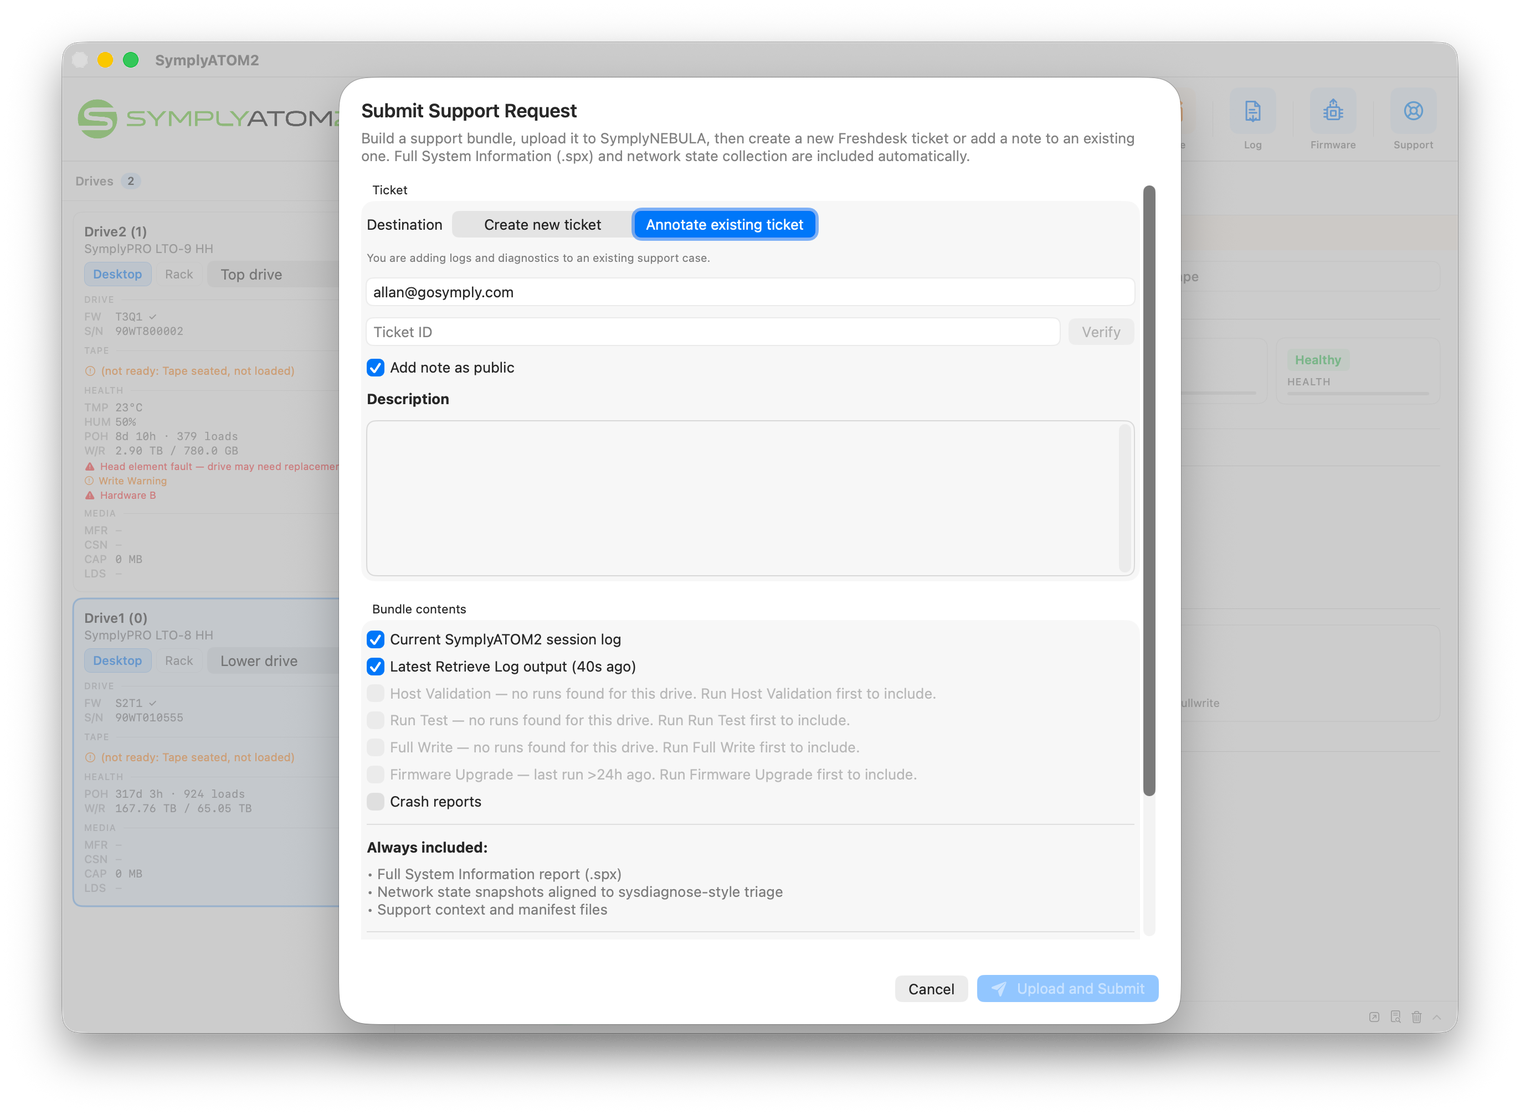Click the T3Q1 firmware checkmark on Drive2
Viewport: 1520px width, 1115px height.
click(152, 317)
